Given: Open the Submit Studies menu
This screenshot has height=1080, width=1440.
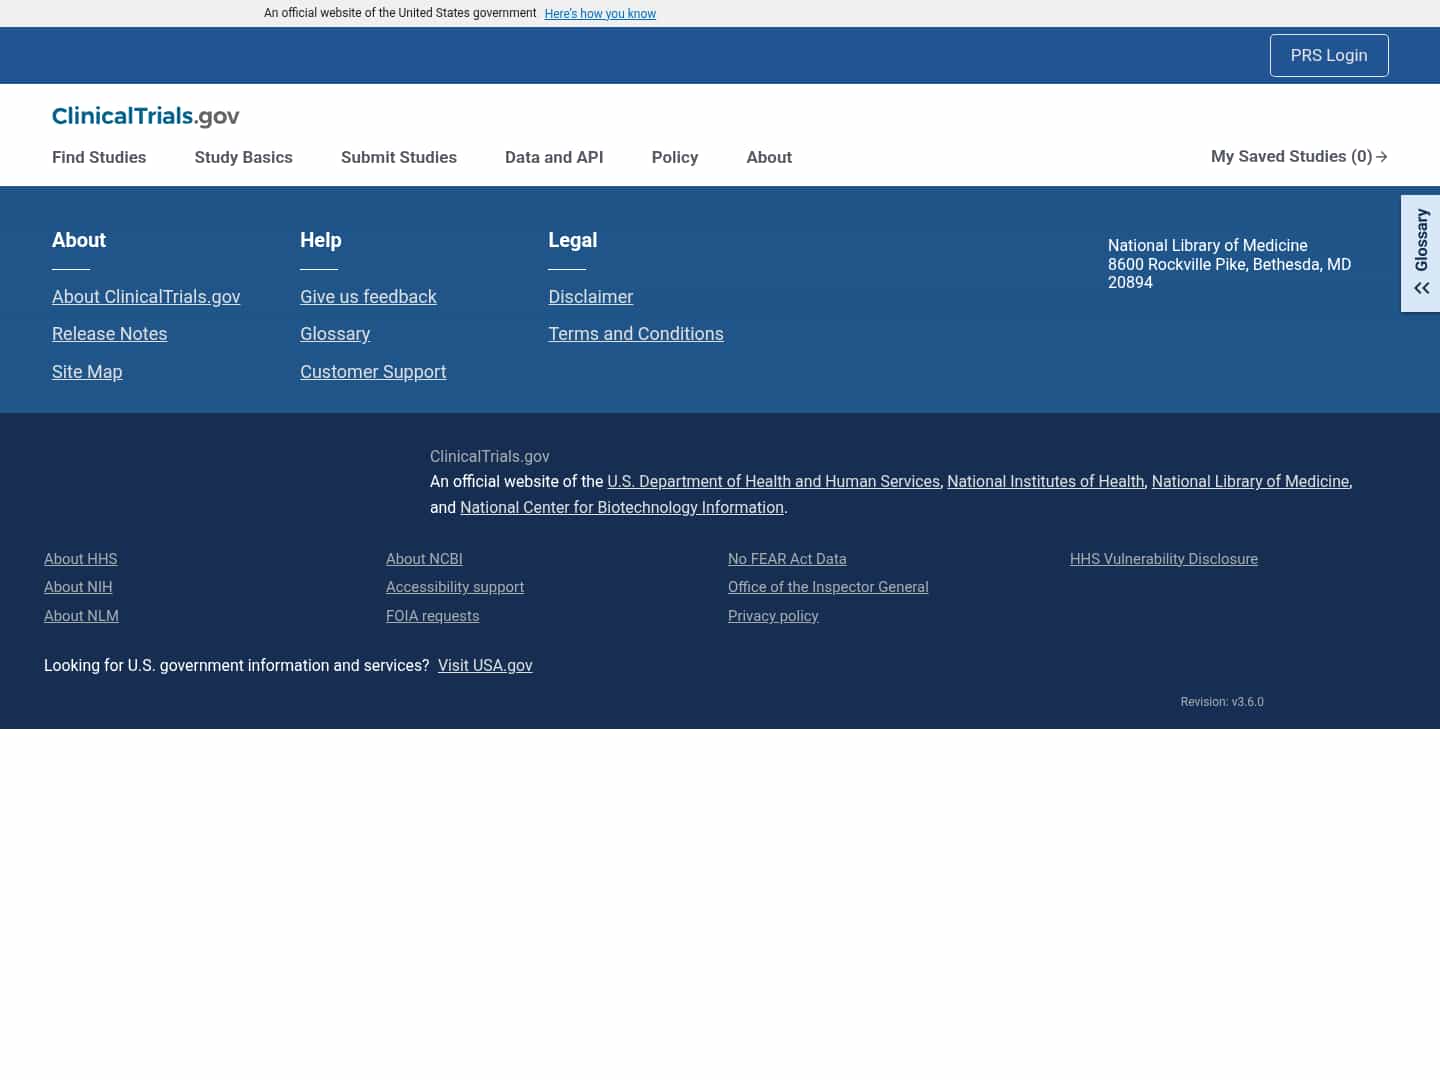Looking at the screenshot, I should tap(398, 157).
